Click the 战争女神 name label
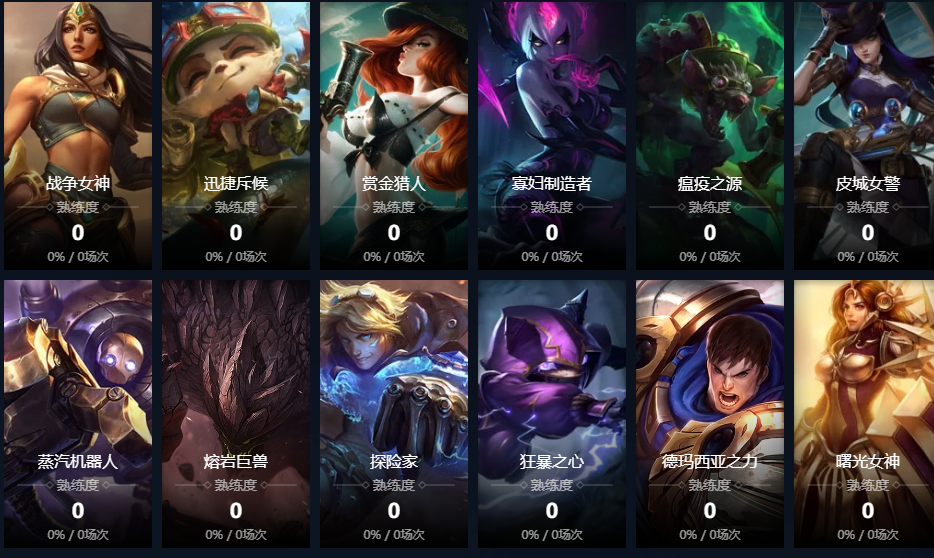 78,183
